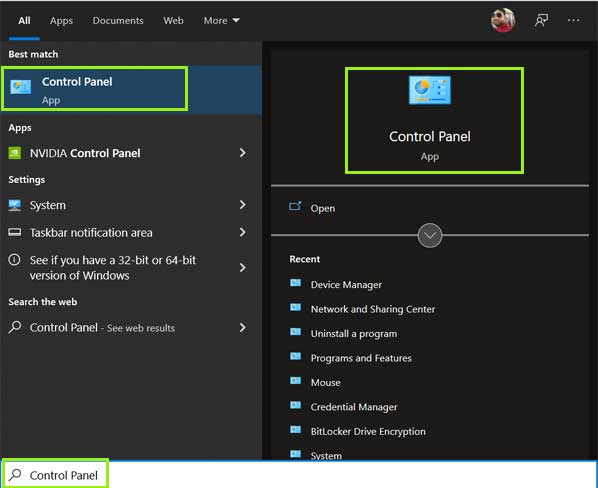Expand the Taskbar notification area chevron arrow
This screenshot has width=598, height=488.
[x=243, y=232]
